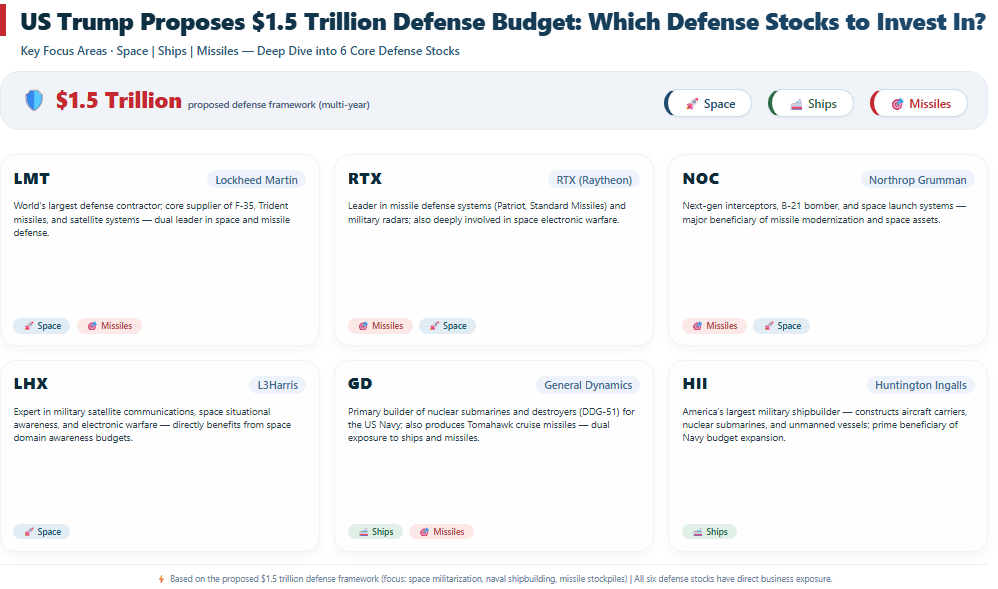Select the Space filter pill at top
This screenshot has height=589, width=998.
tap(709, 104)
